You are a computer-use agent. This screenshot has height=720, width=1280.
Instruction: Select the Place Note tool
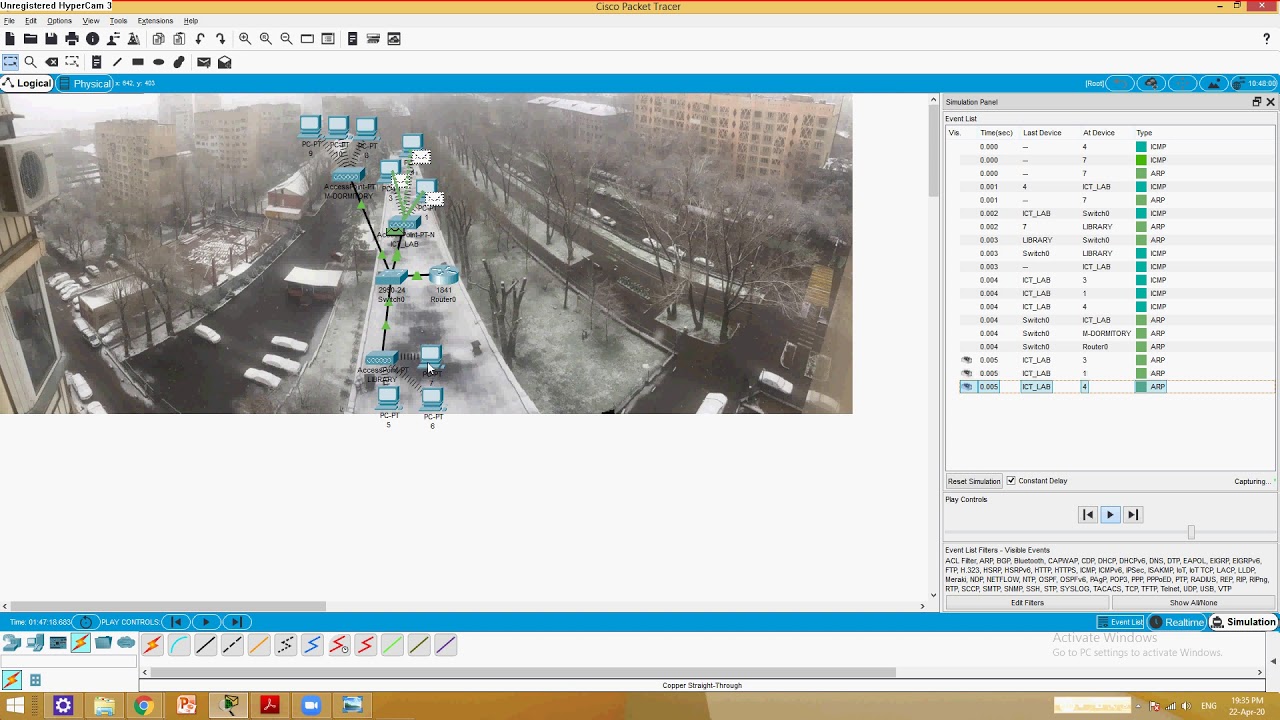96,62
